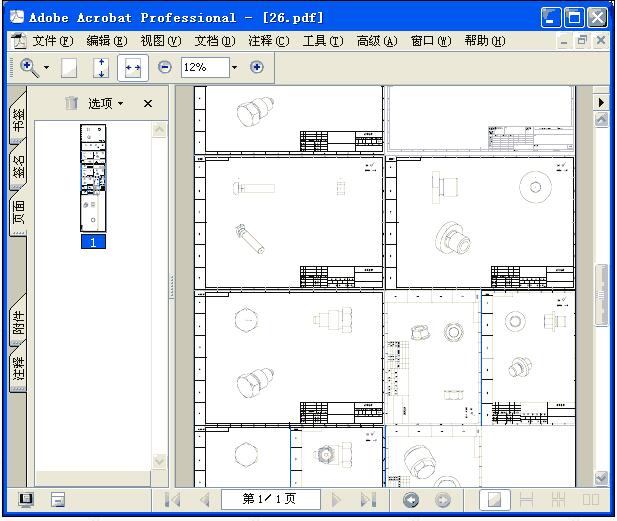This screenshot has width=617, height=521.
Task: Select the Zoom In magnifier tool
Action: pyautogui.click(x=28, y=67)
